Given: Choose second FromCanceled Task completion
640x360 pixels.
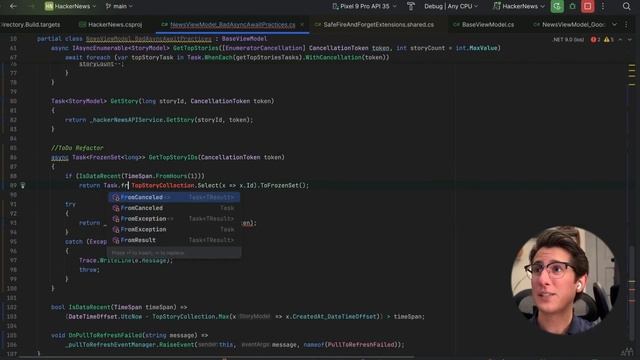Looking at the screenshot, I should (x=174, y=208).
